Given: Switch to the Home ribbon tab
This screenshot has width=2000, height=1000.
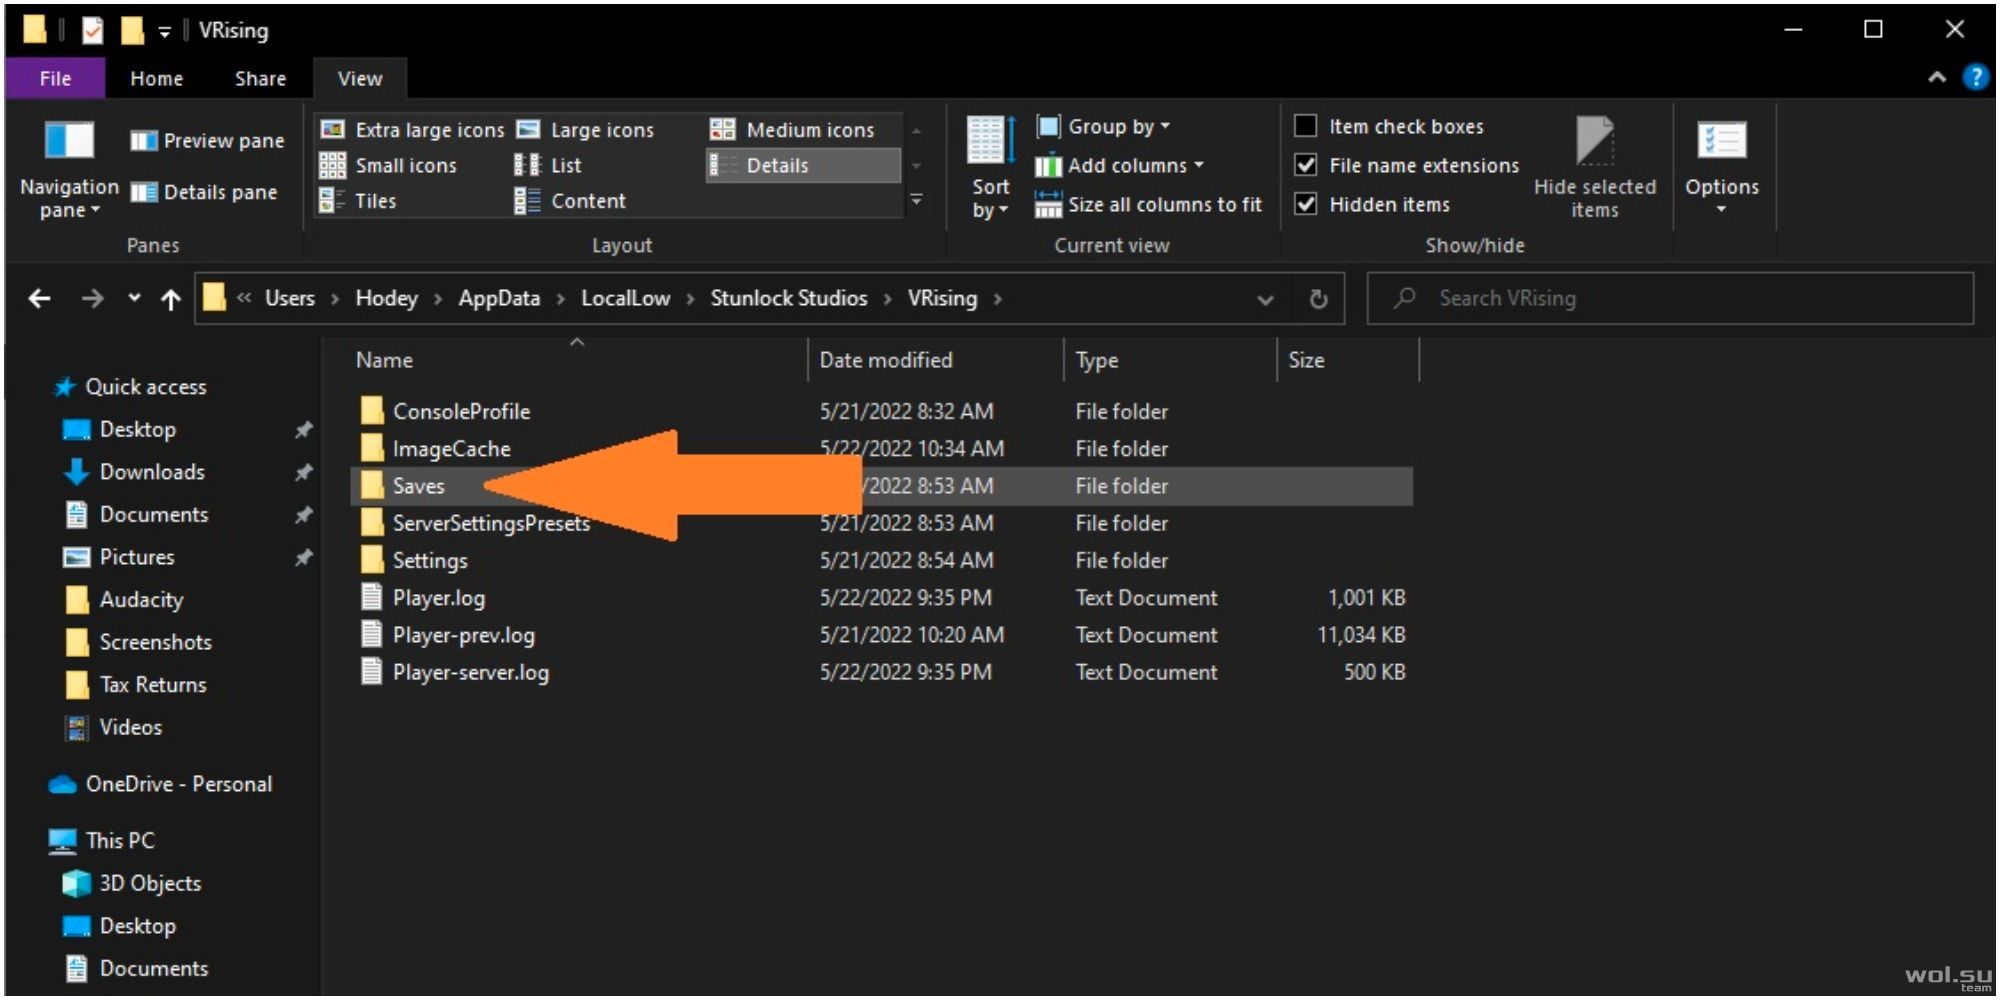Looking at the screenshot, I should click(156, 78).
